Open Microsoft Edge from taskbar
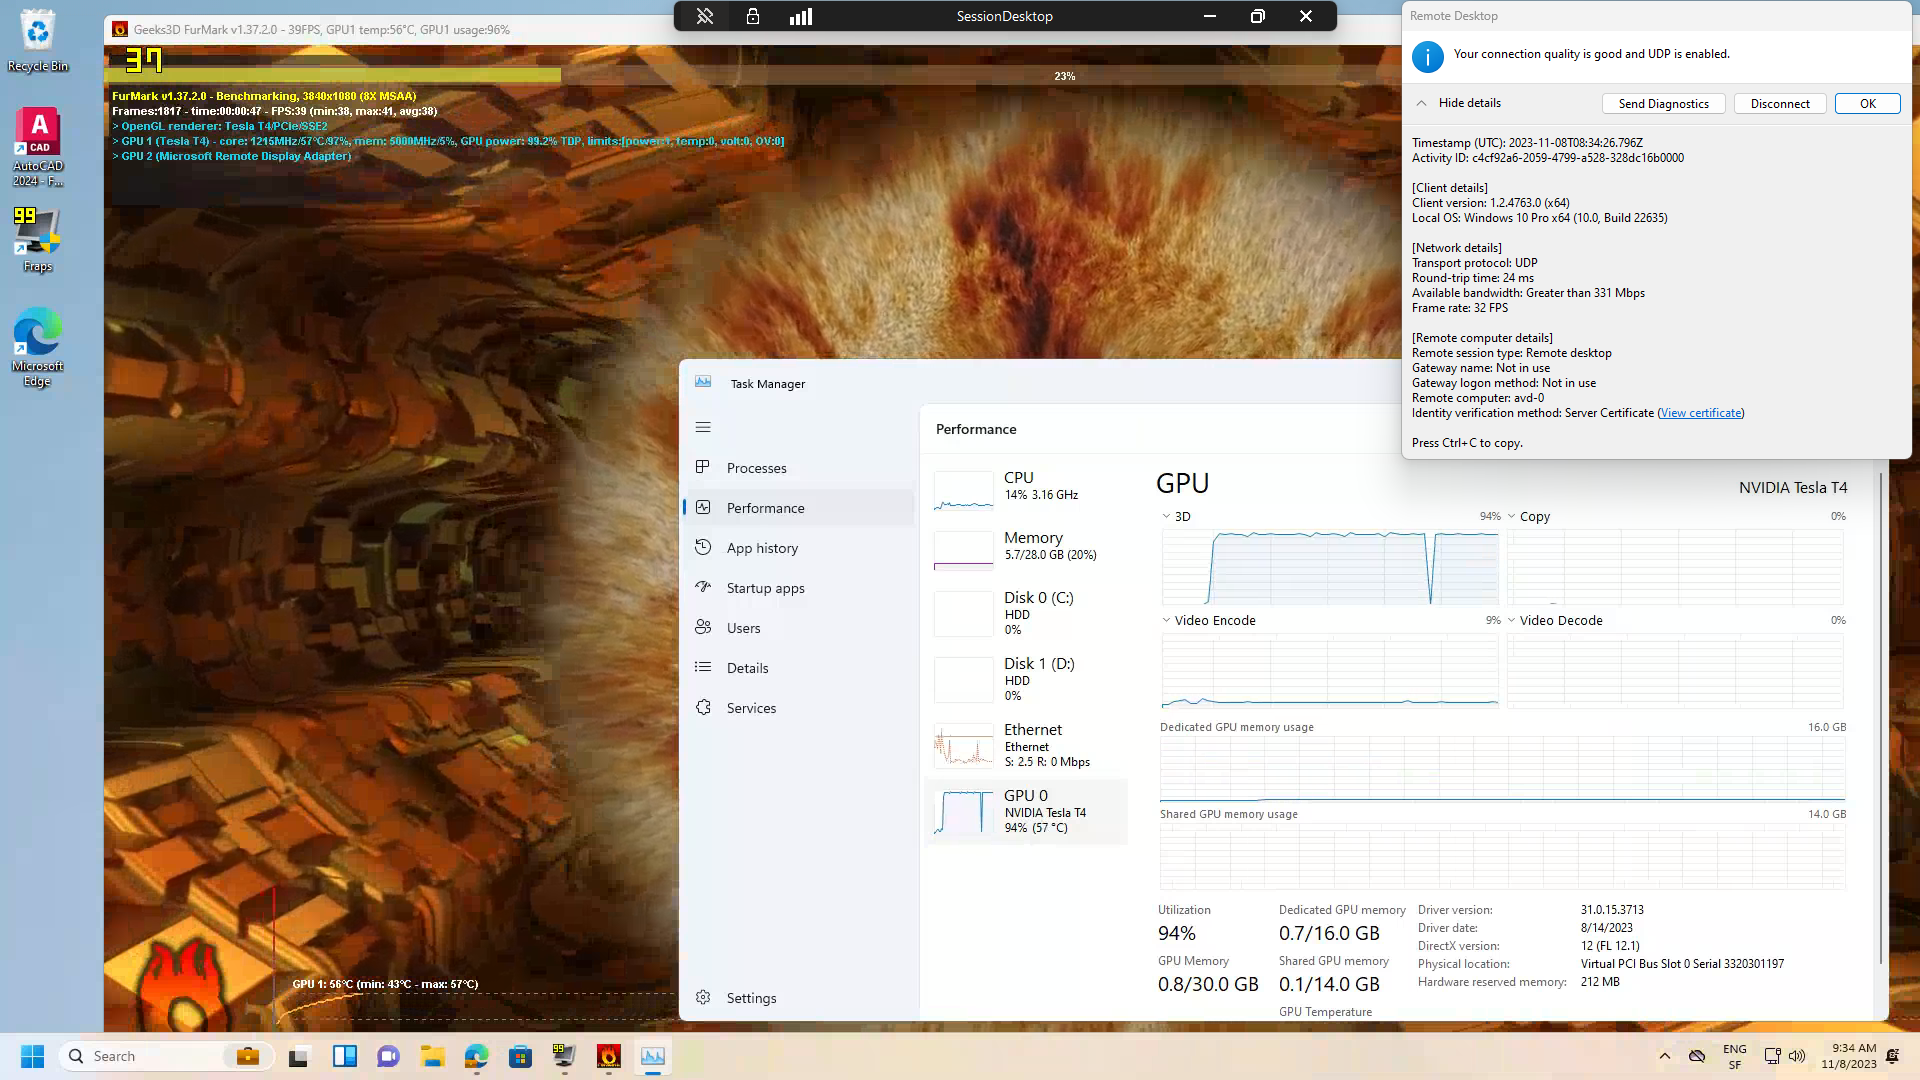Viewport: 1920px width, 1080px height. coord(476,1056)
